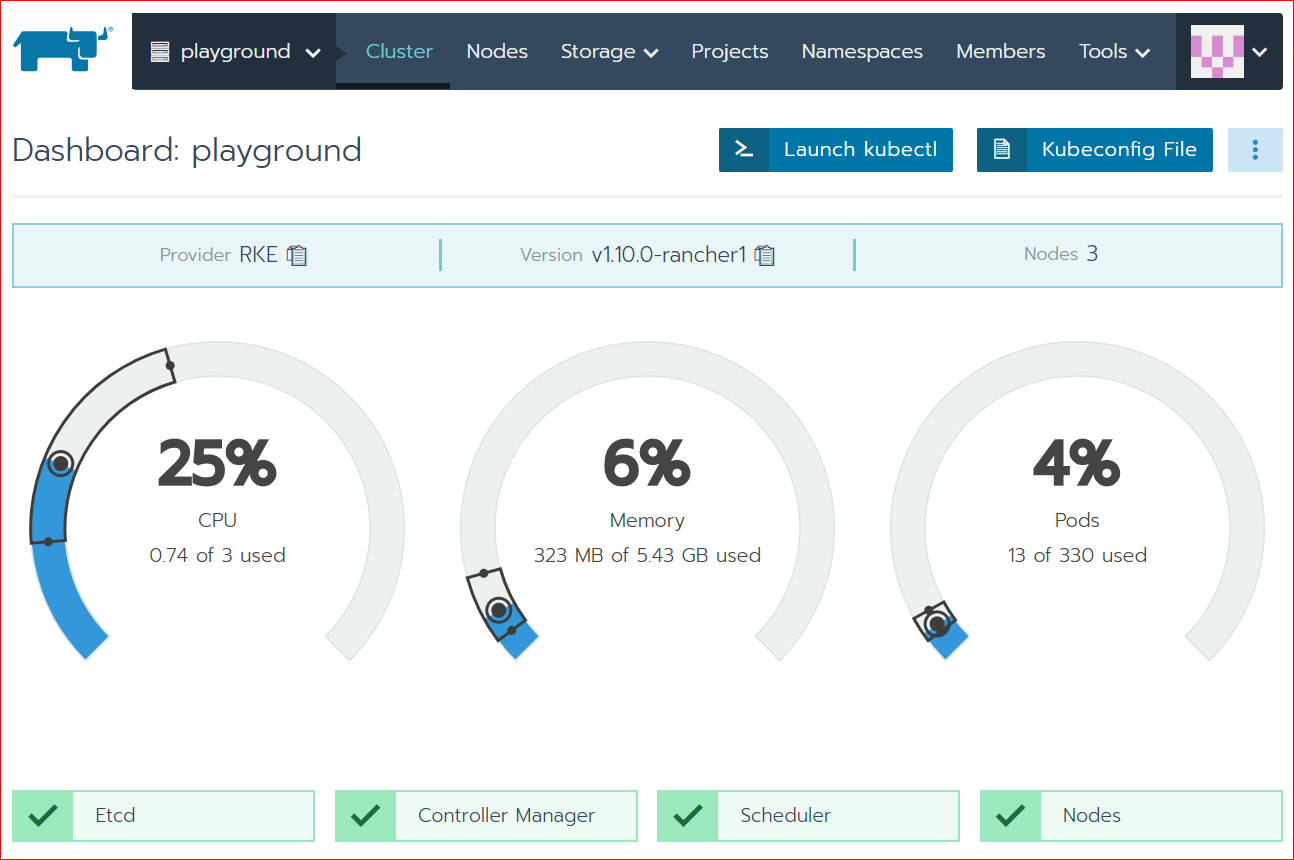Viewport: 1294px width, 860px height.
Task: Switch to the Members tab
Action: point(1000,52)
